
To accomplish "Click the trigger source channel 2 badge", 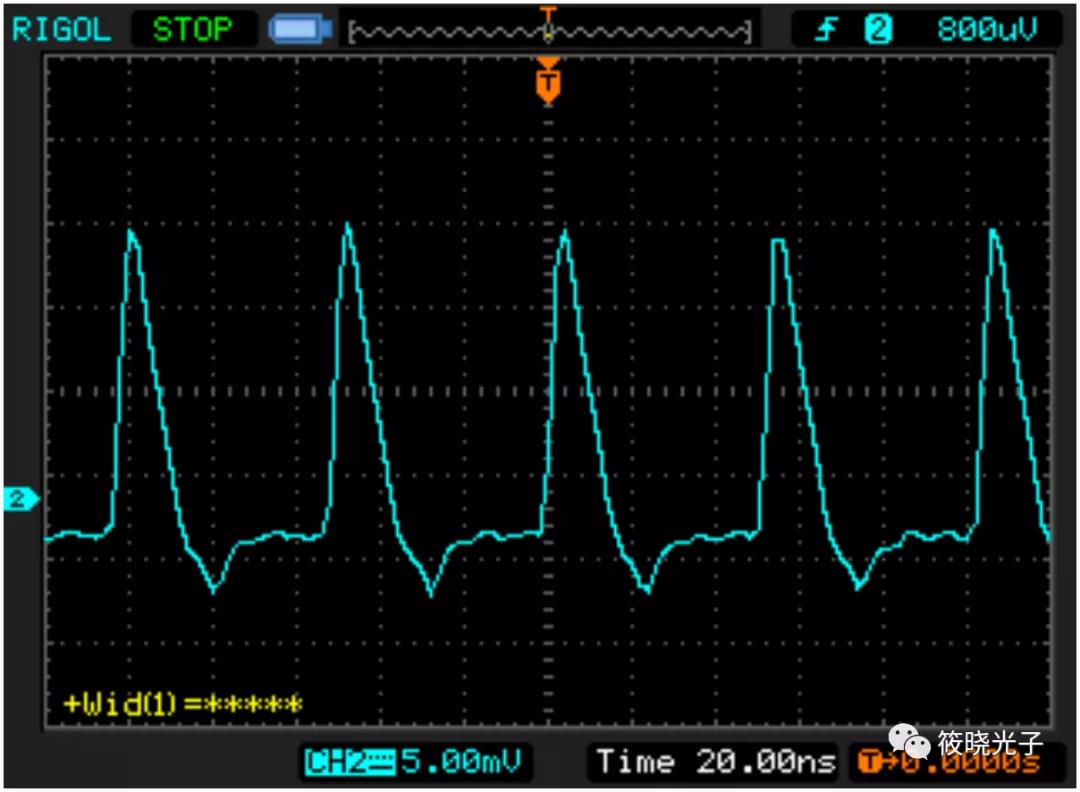I will (x=877, y=30).
